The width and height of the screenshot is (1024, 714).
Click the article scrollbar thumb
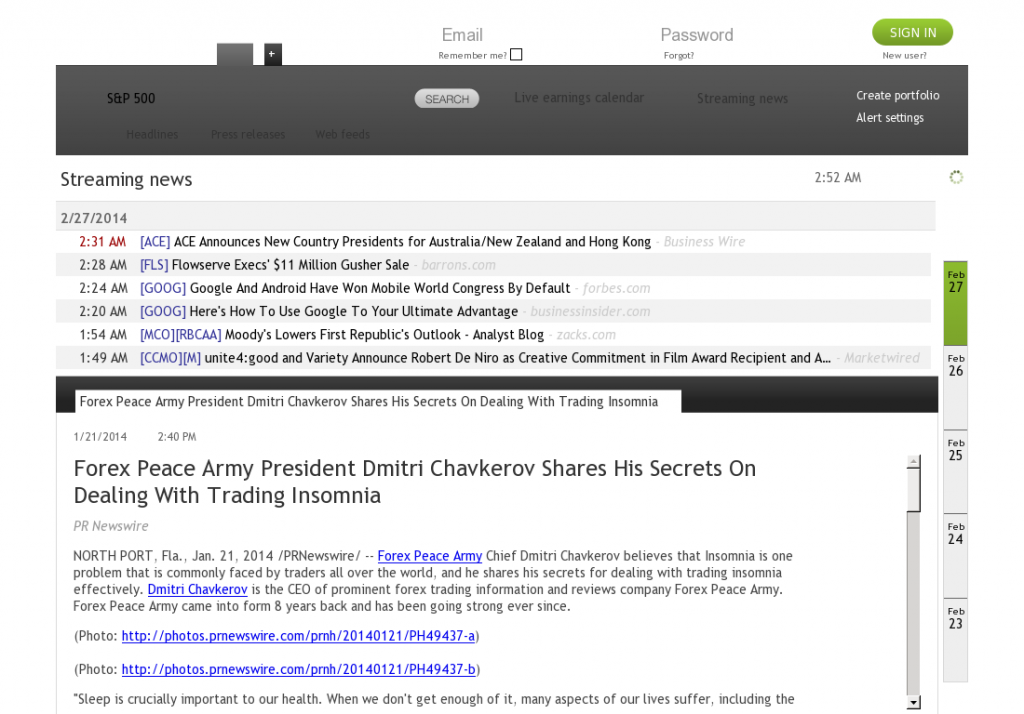914,490
